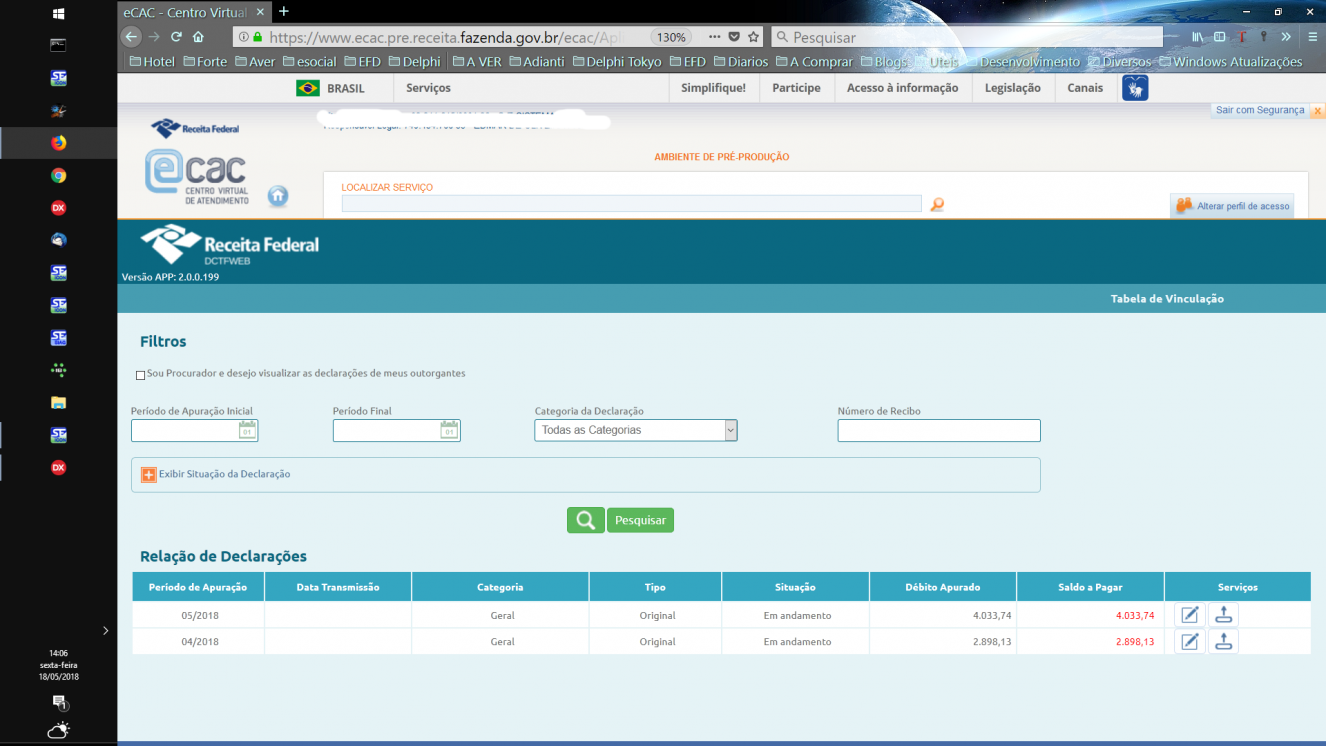Bookmark this page with the star

(754, 37)
